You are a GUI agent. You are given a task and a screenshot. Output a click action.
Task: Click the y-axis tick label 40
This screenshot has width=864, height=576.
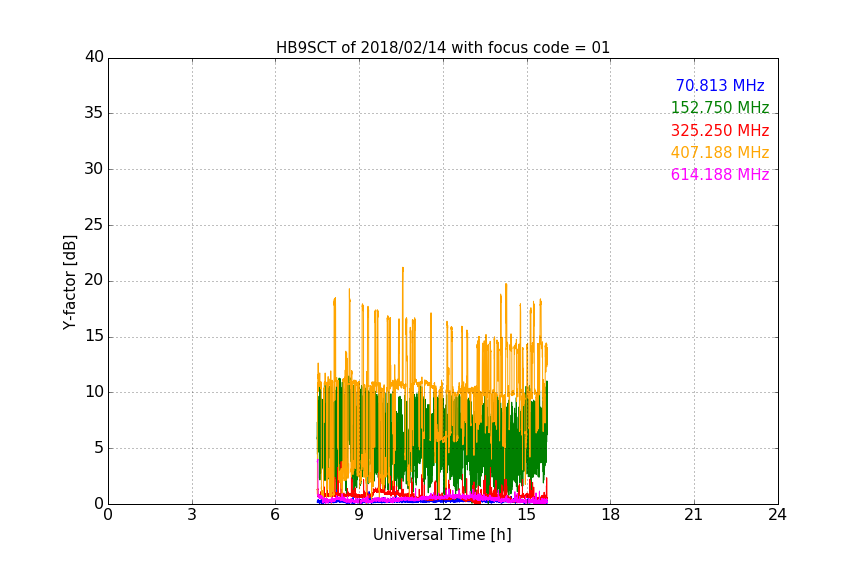click(x=94, y=57)
